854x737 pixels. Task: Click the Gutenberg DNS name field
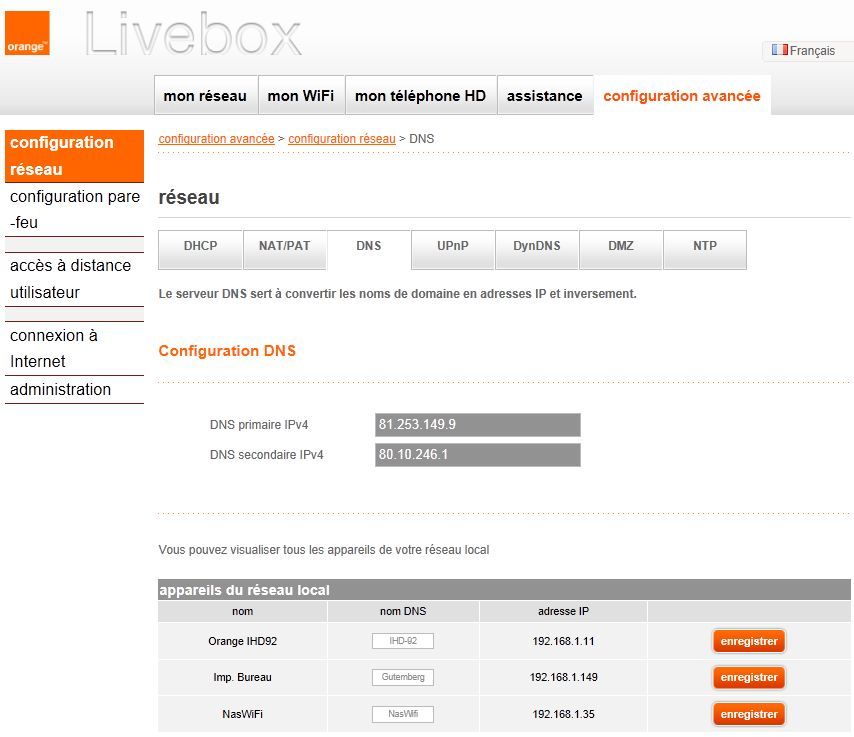403,677
